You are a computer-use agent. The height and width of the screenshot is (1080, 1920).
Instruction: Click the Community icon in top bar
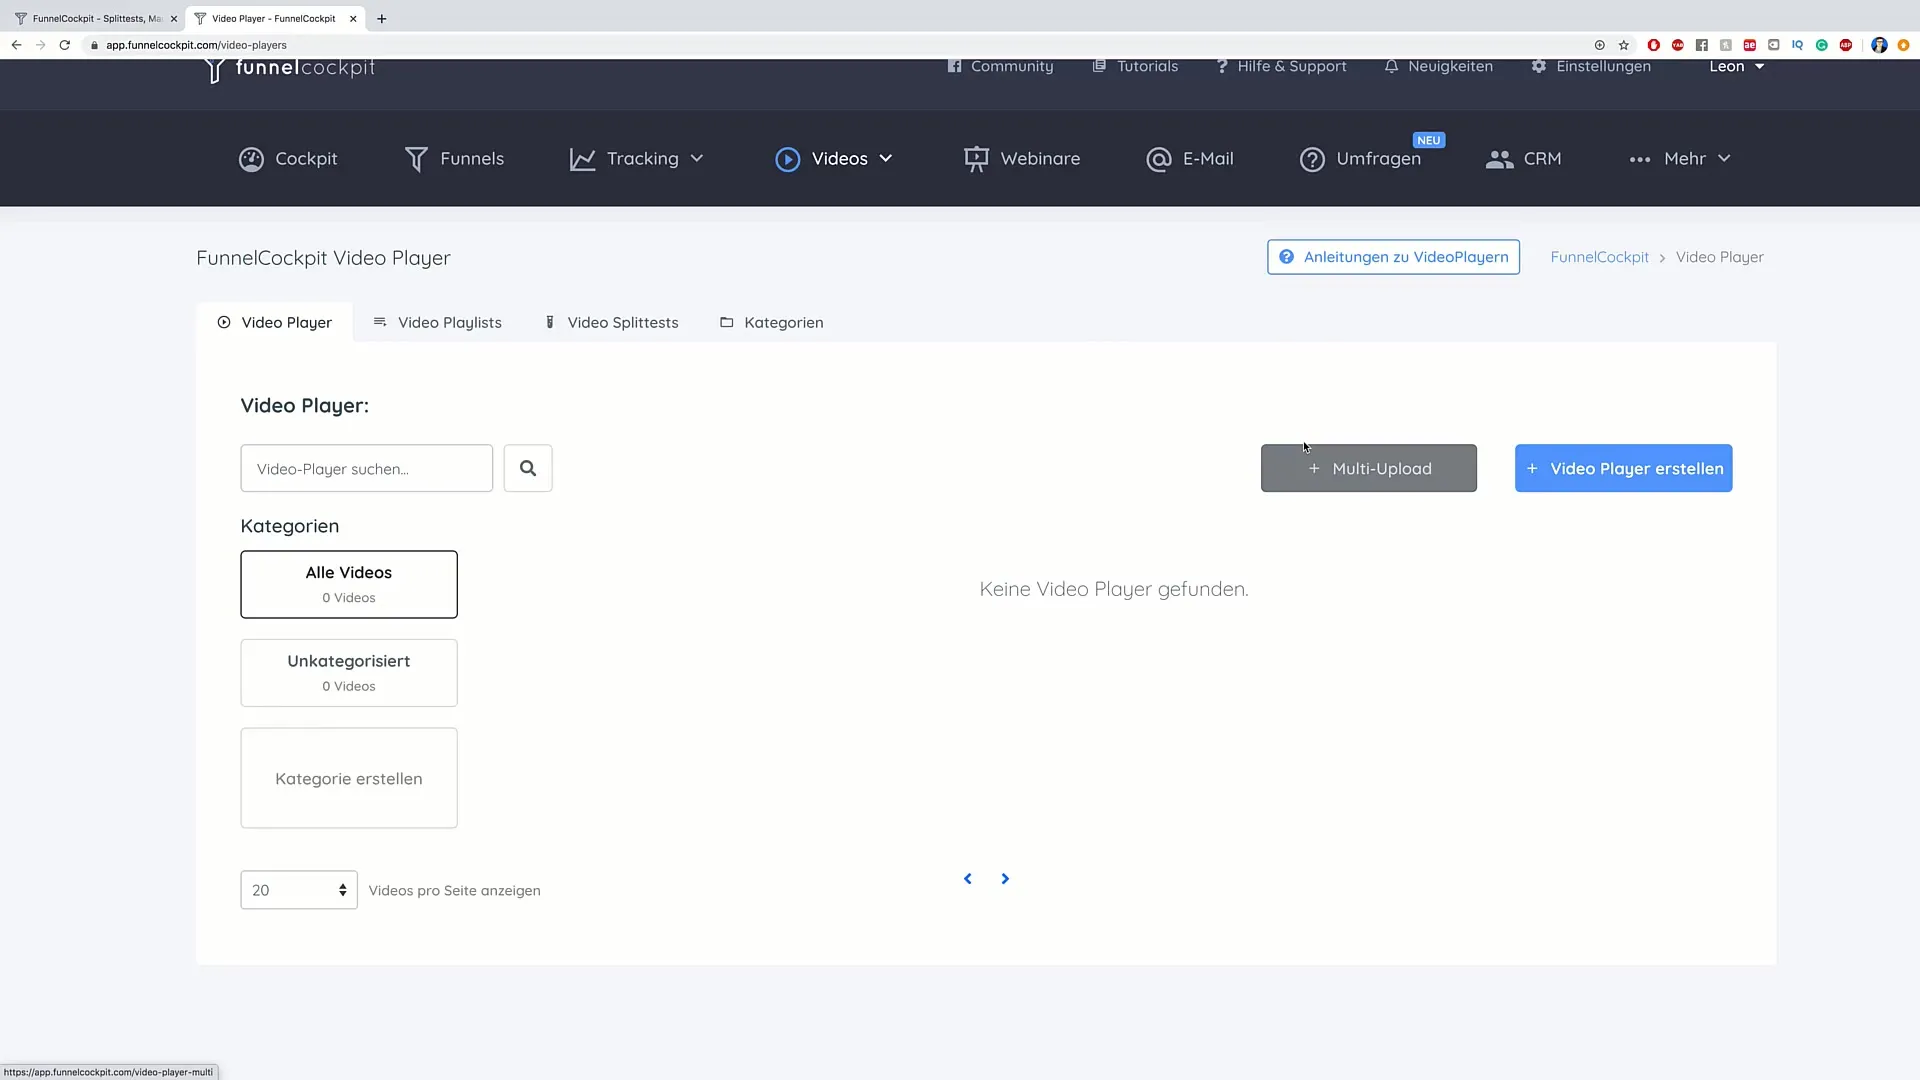pyautogui.click(x=953, y=66)
